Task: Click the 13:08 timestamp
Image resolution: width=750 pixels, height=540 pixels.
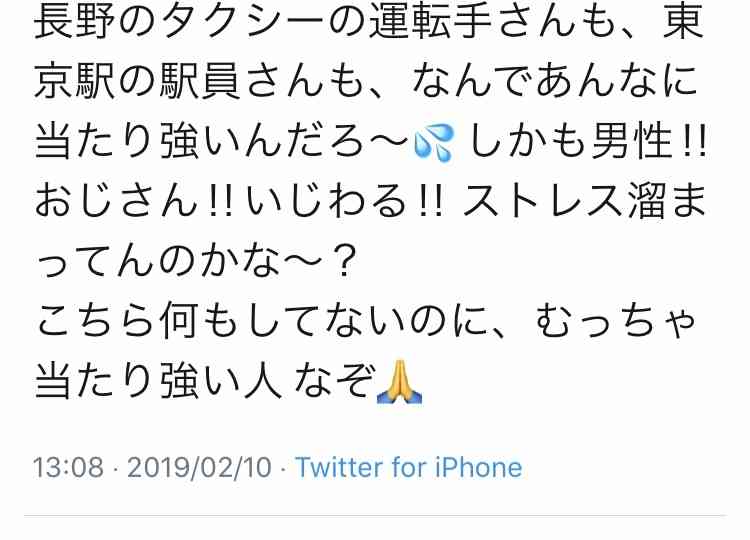Action: pyautogui.click(x=68, y=467)
